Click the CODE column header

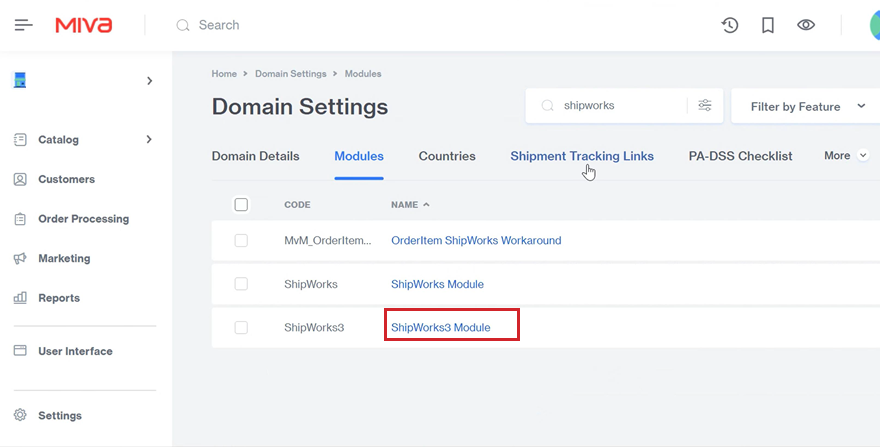point(297,204)
